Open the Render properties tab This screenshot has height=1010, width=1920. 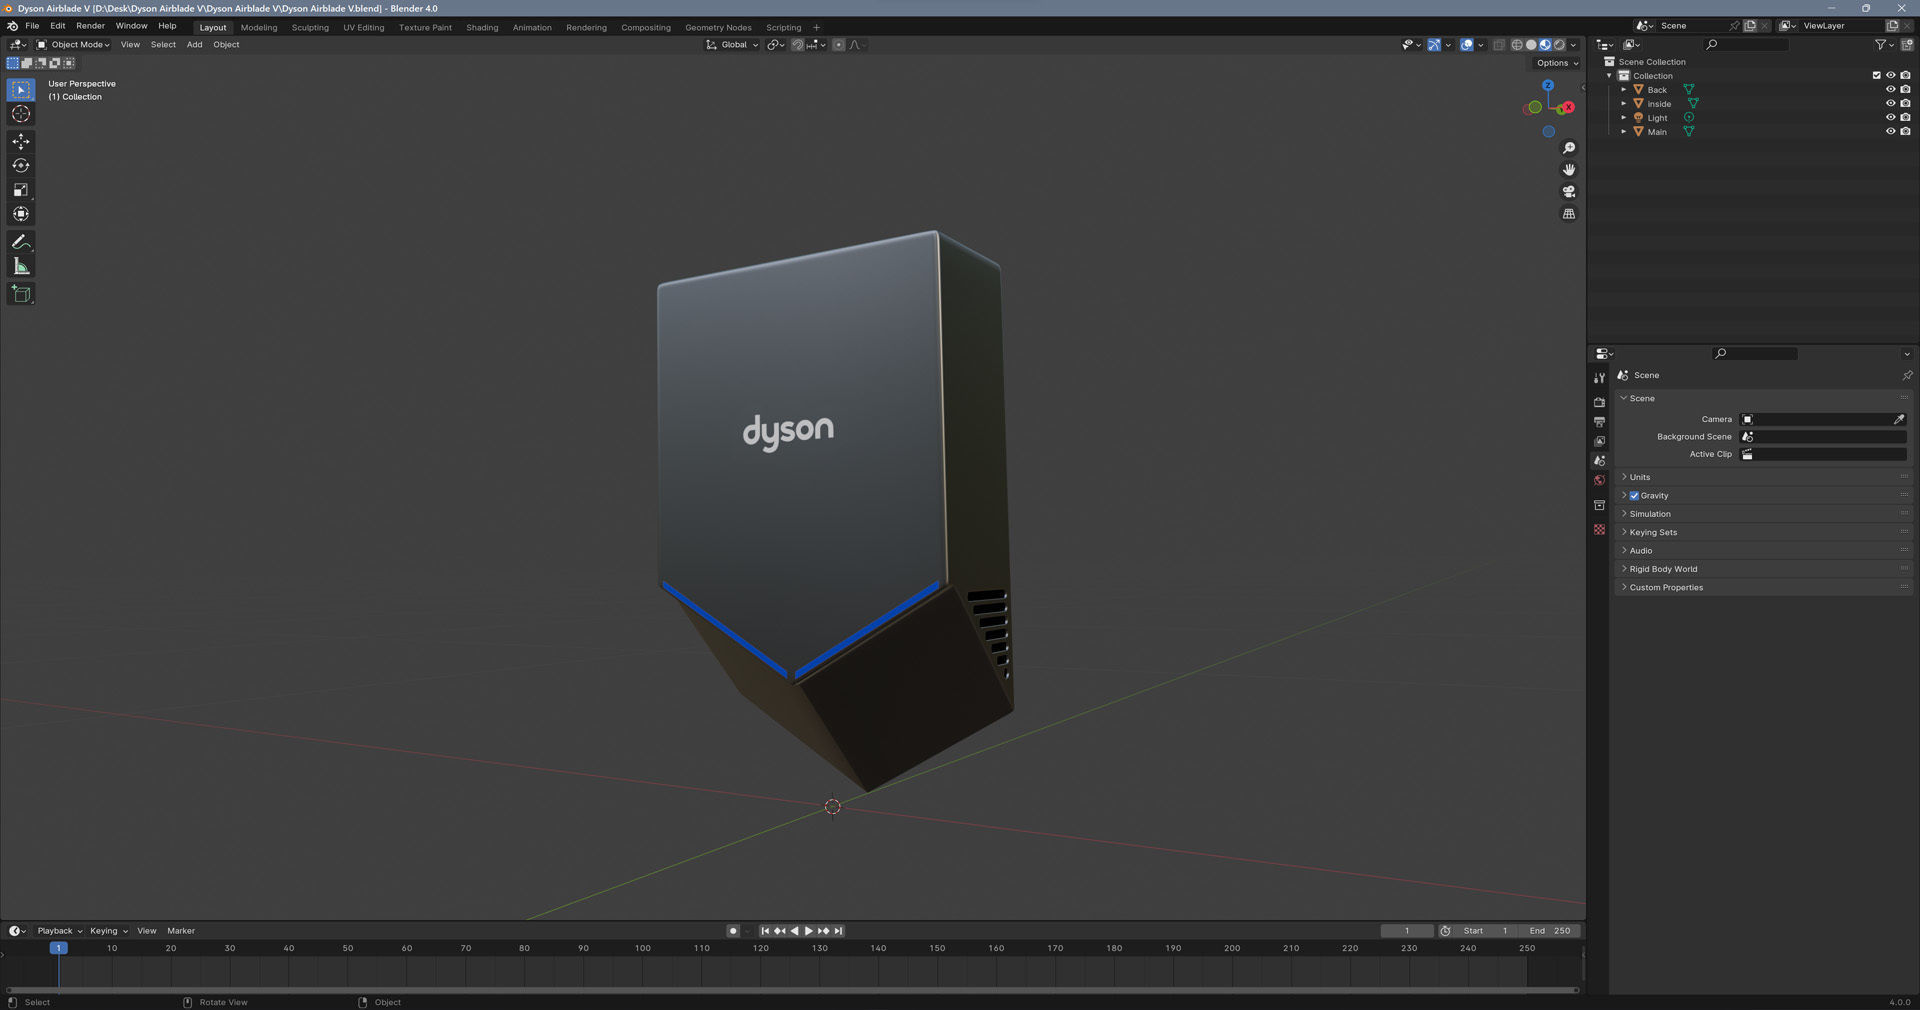1600,402
